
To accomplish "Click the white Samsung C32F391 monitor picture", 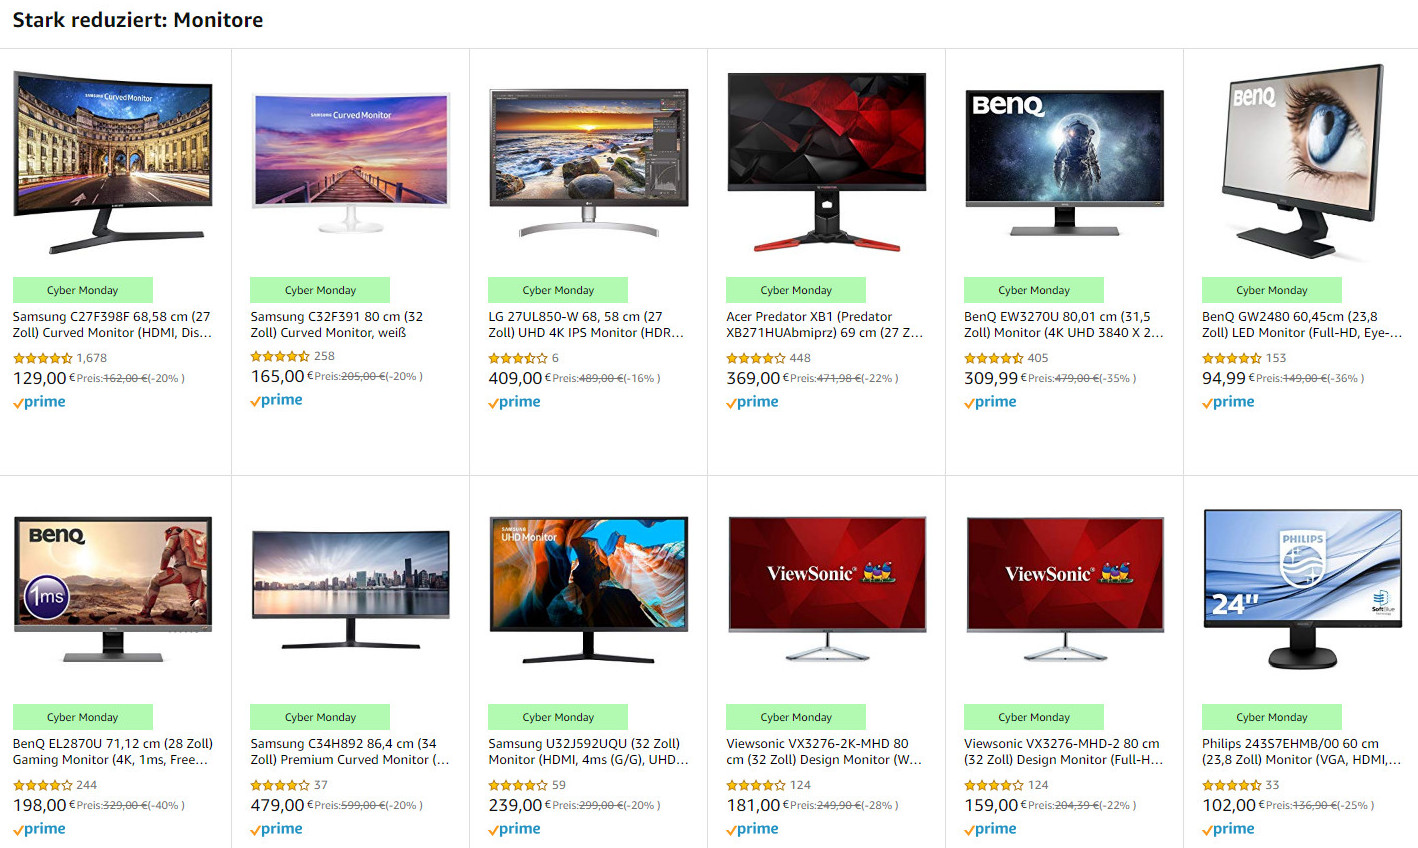I will tap(351, 163).
